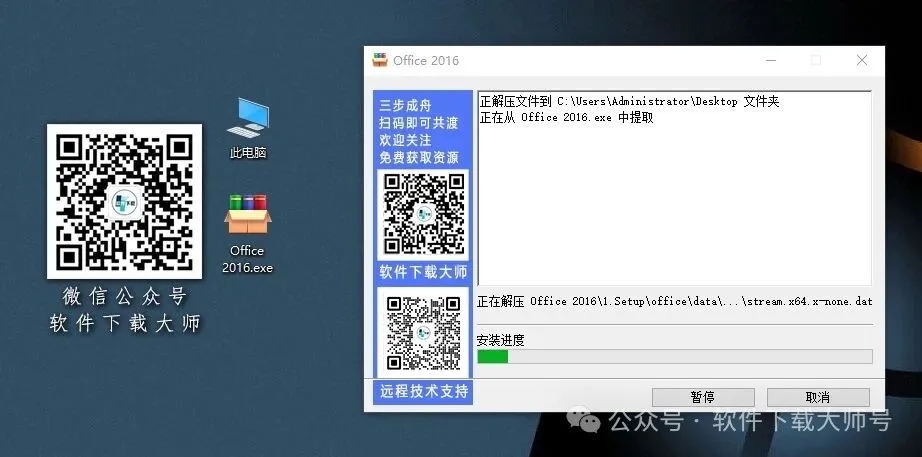Click the 欢迎关注 text in the sidebar
Viewport: 922px width, 457px height.
[x=405, y=140]
